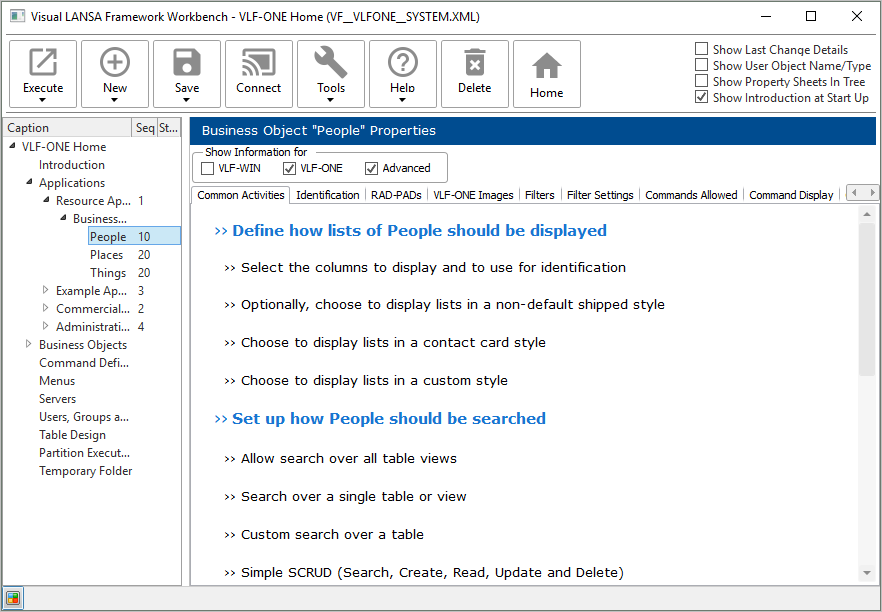Go to Home using house icon
The height and width of the screenshot is (612, 882).
click(x=547, y=67)
